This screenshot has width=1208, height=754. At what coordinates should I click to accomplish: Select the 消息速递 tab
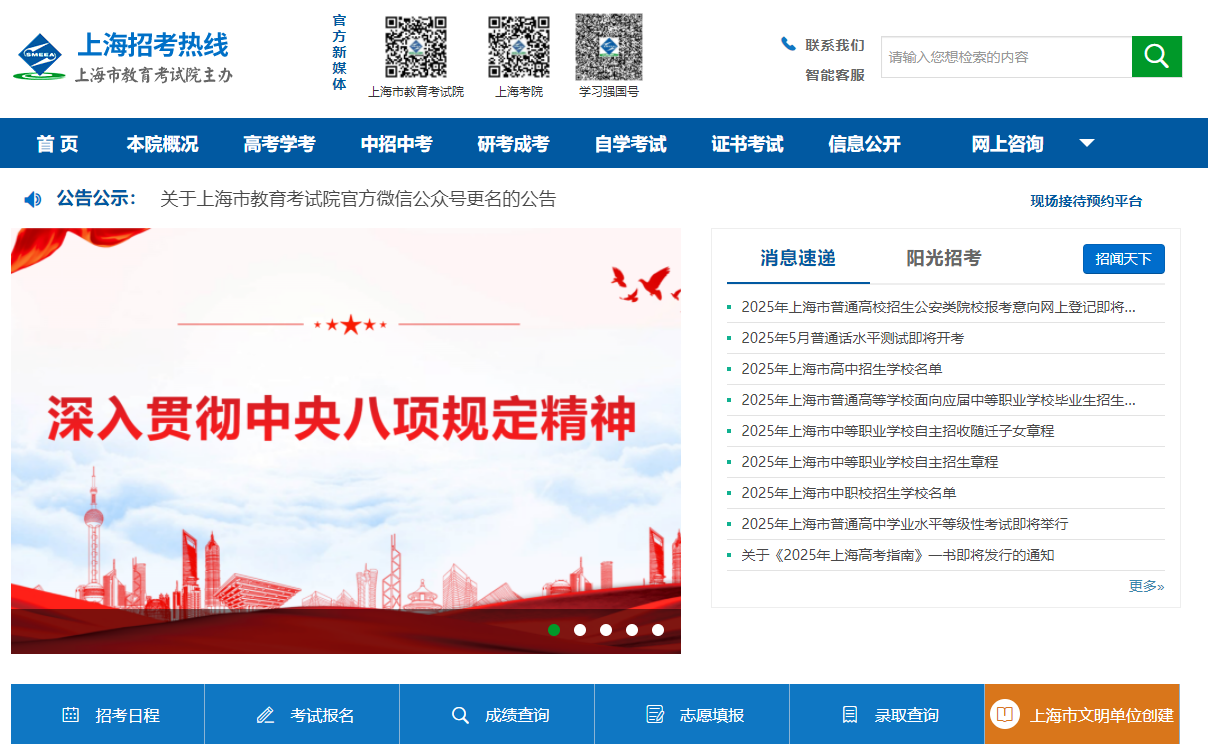[x=798, y=257]
